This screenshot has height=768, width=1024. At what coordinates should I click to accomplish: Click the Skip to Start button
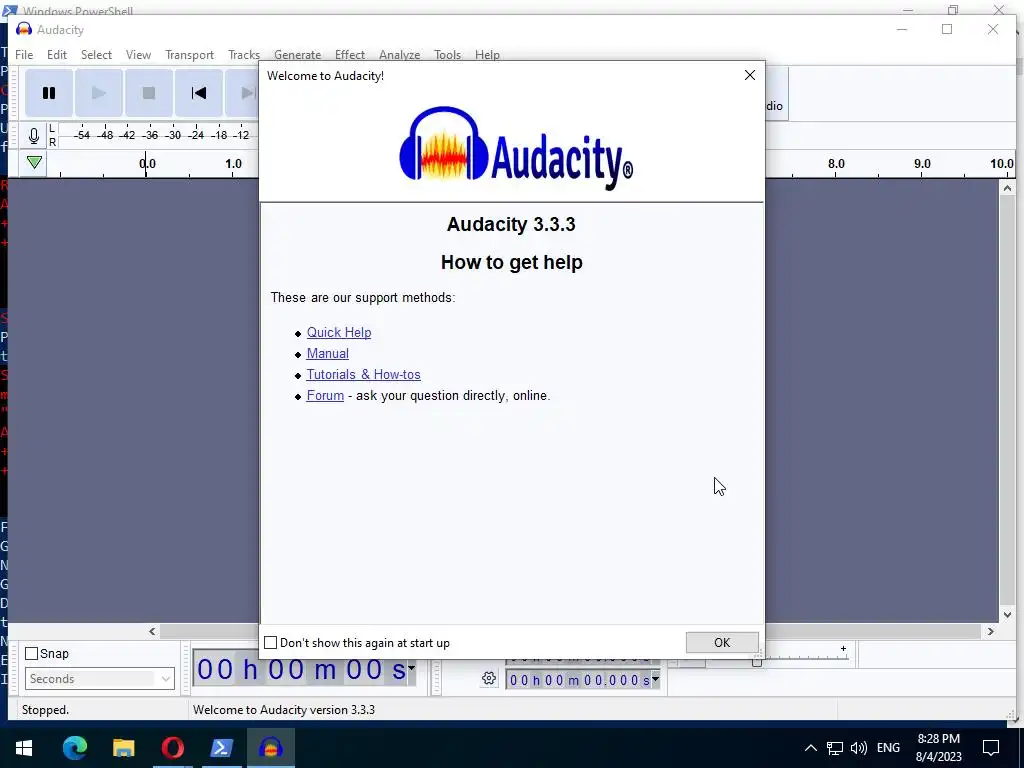199,93
